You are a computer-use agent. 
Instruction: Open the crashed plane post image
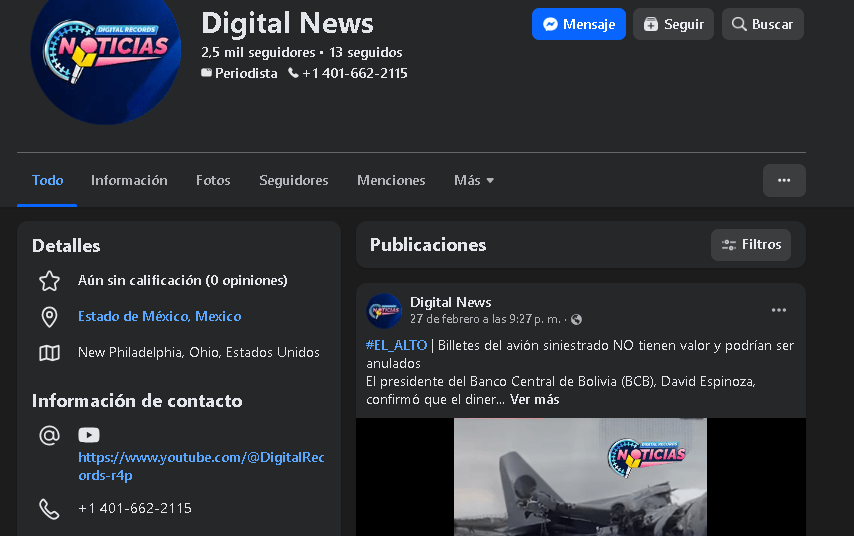(x=580, y=477)
